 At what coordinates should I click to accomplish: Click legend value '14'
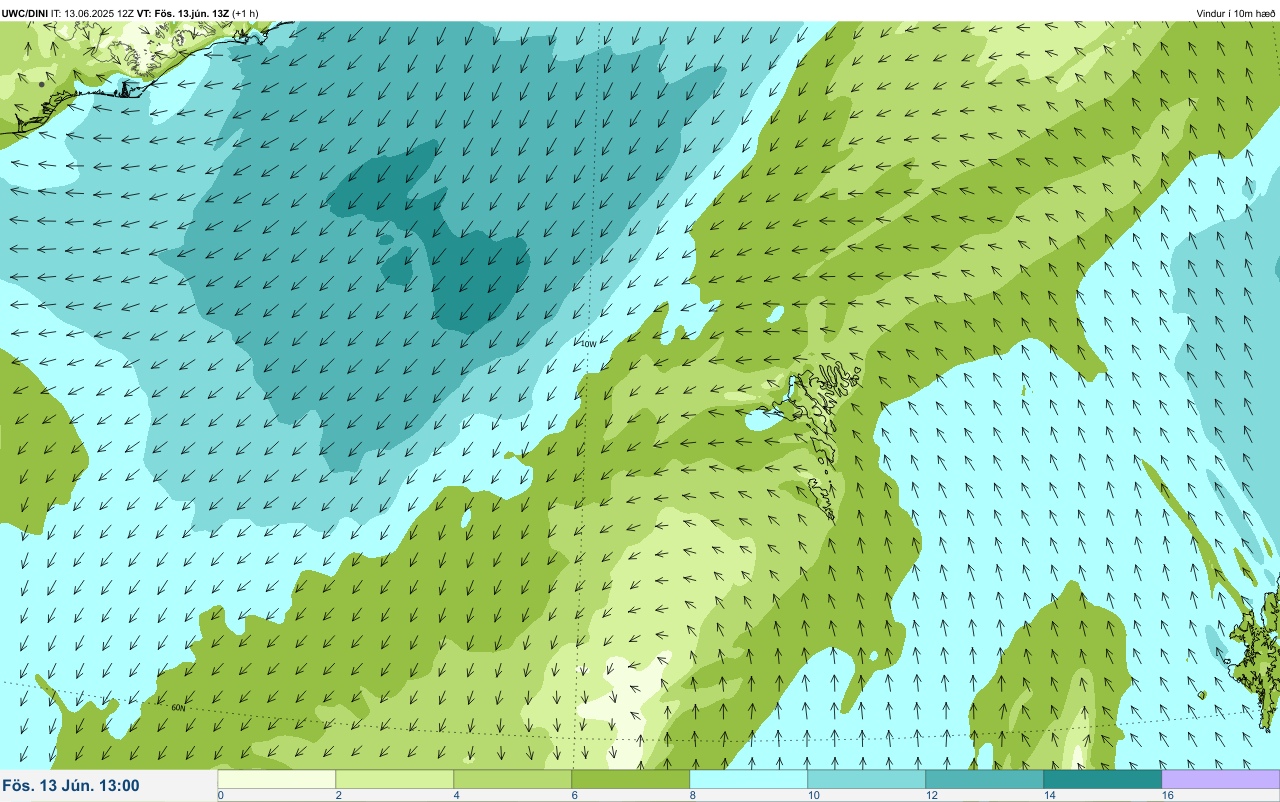1050,795
